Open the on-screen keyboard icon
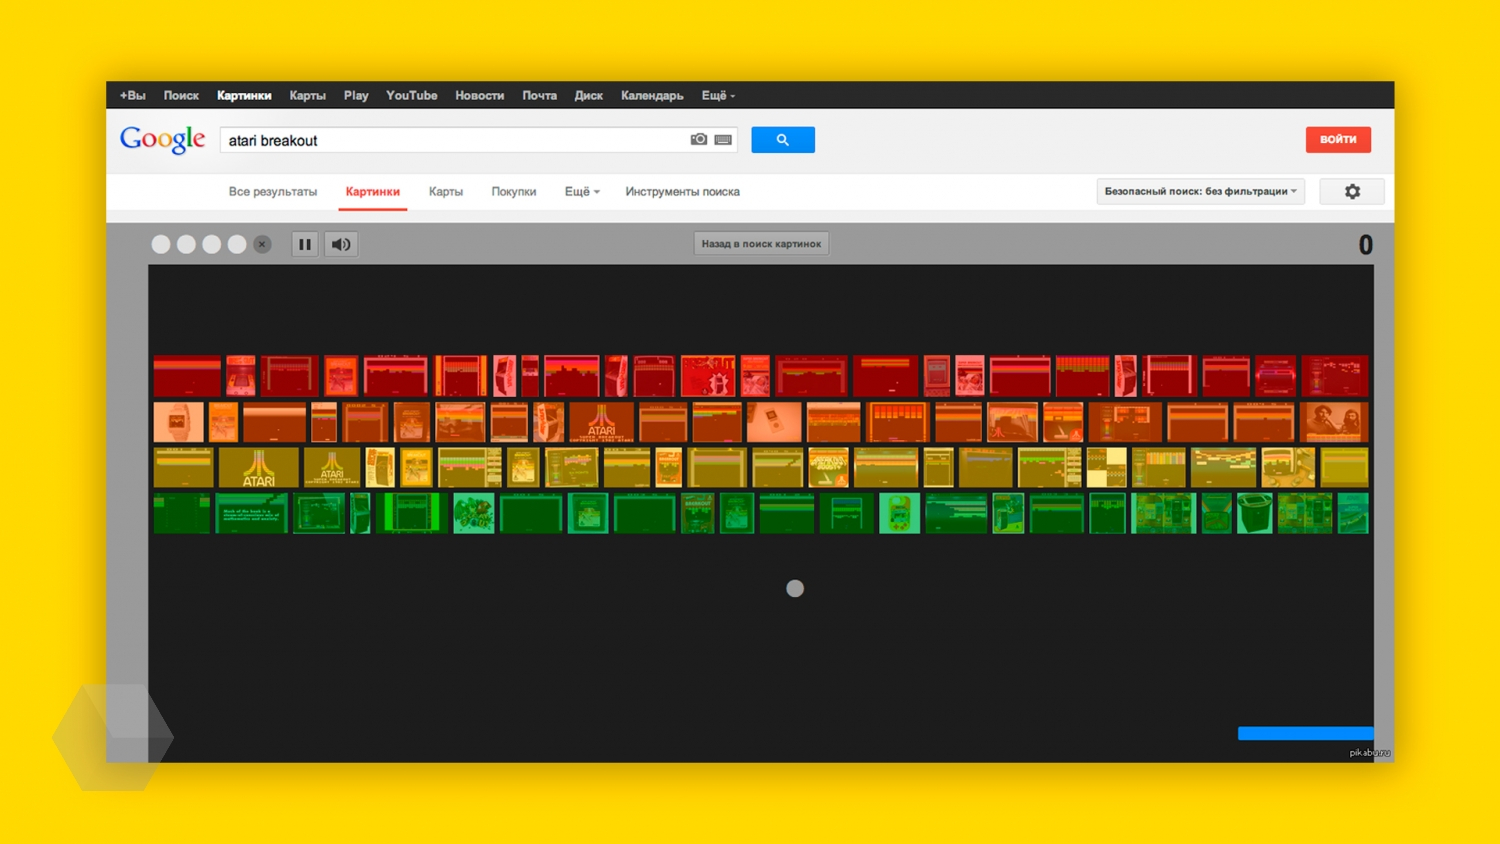1500x844 pixels. tap(723, 140)
